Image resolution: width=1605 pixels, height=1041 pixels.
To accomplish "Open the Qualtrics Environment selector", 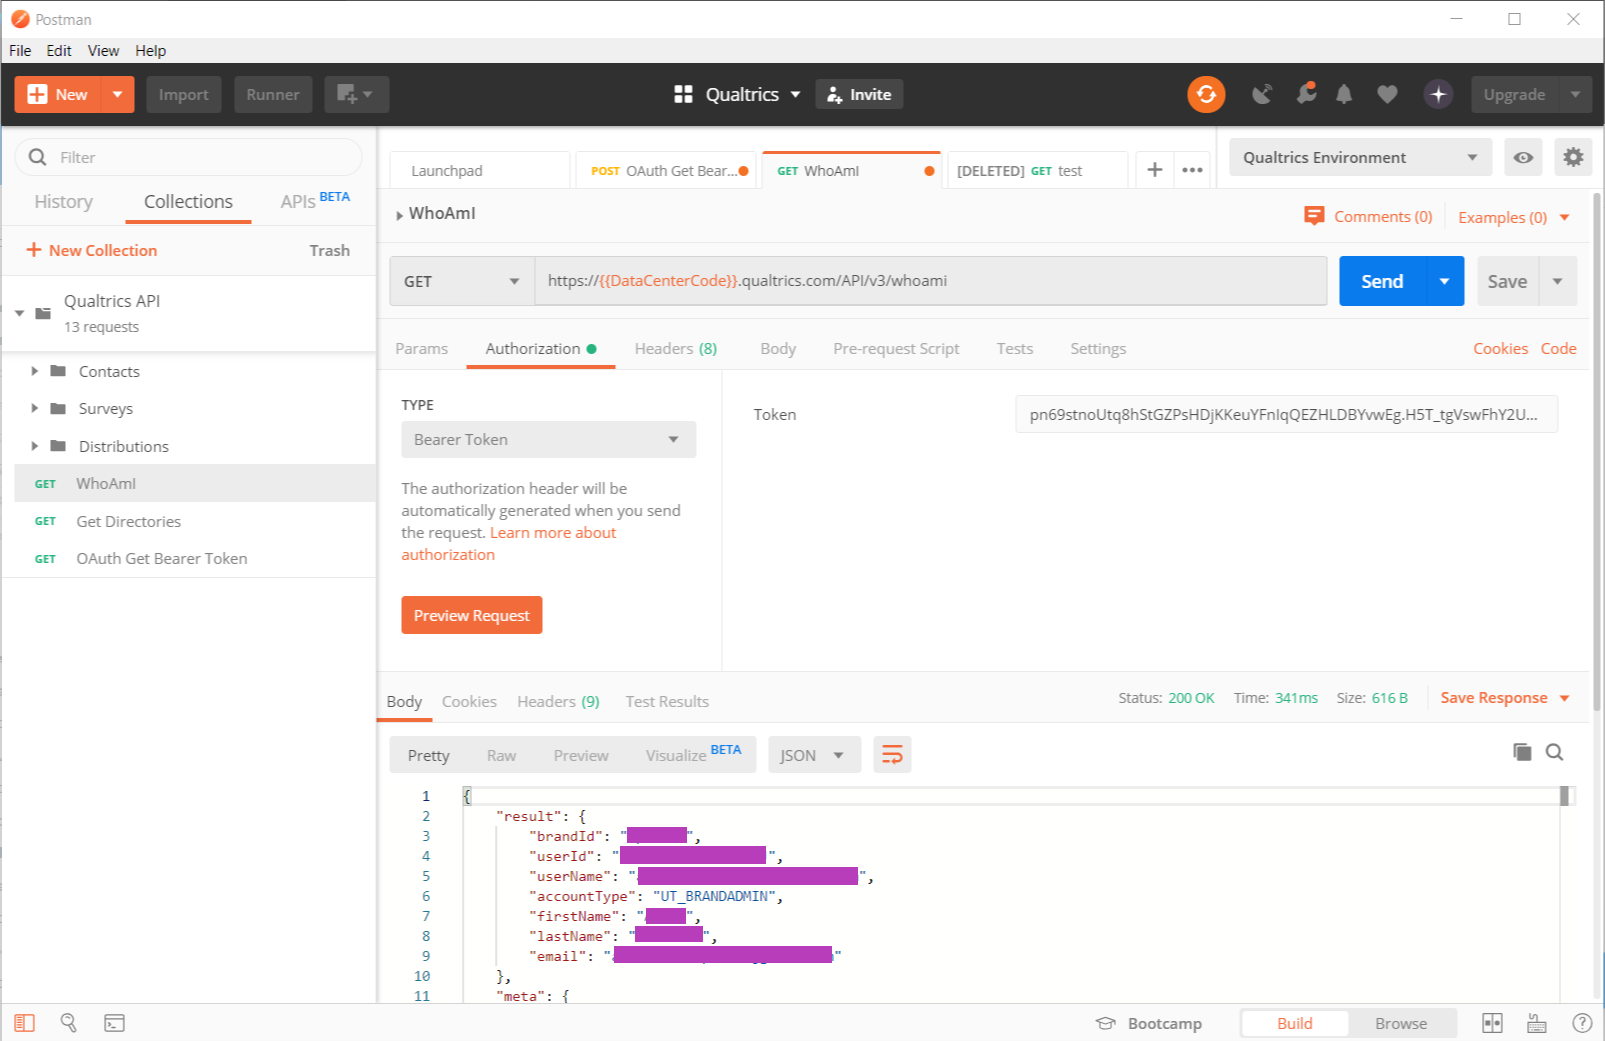I will [1360, 157].
